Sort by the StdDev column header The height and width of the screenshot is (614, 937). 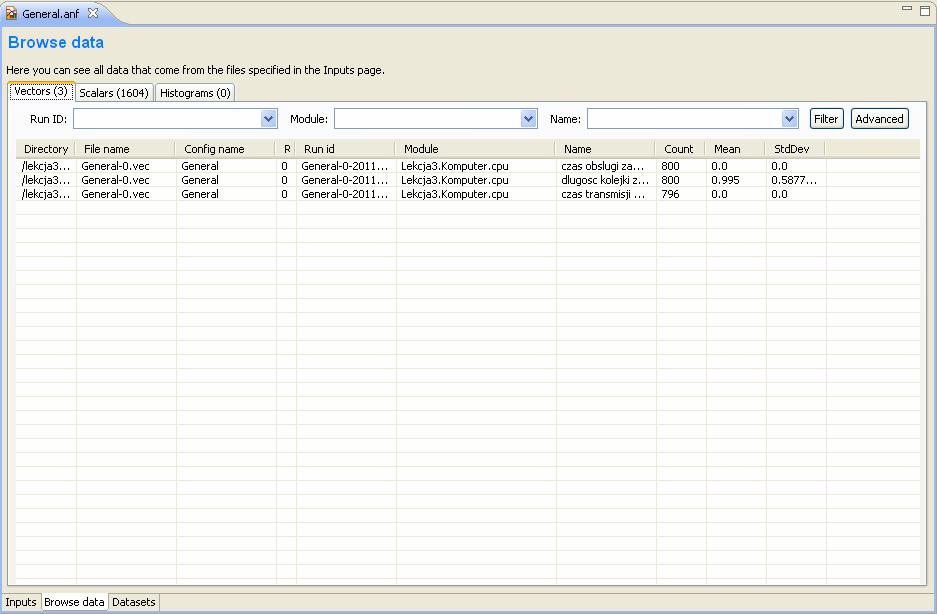coord(796,149)
